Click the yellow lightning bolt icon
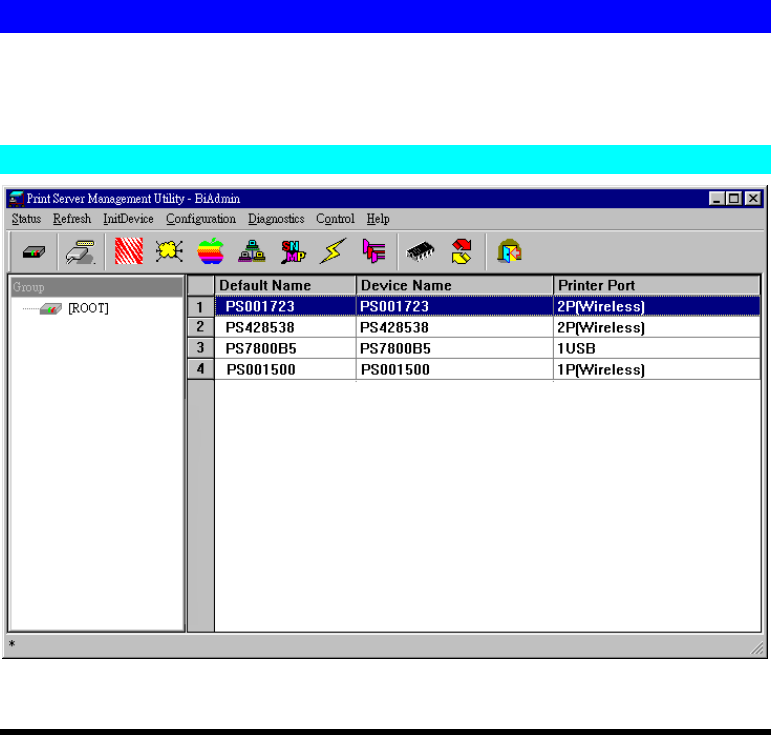 click(333, 251)
